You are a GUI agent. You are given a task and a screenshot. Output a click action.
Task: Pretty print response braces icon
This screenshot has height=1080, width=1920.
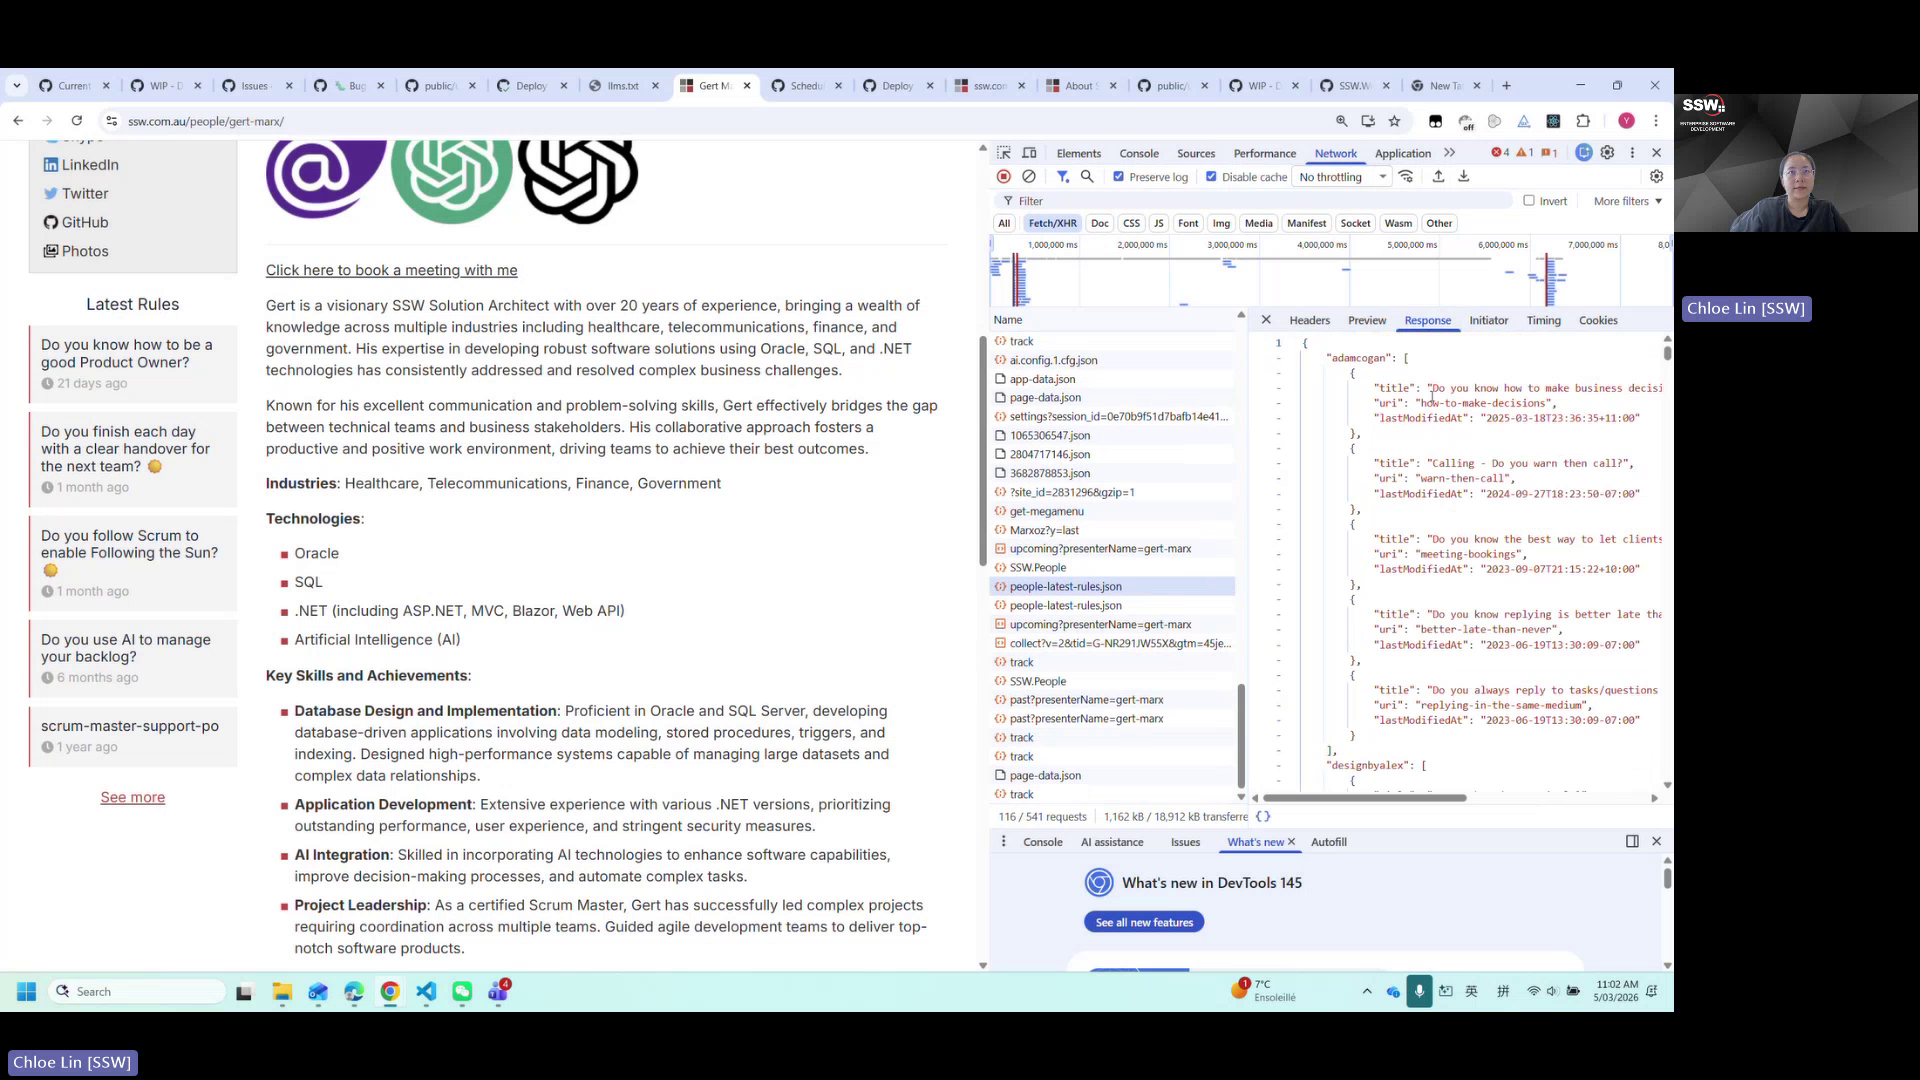click(1263, 817)
